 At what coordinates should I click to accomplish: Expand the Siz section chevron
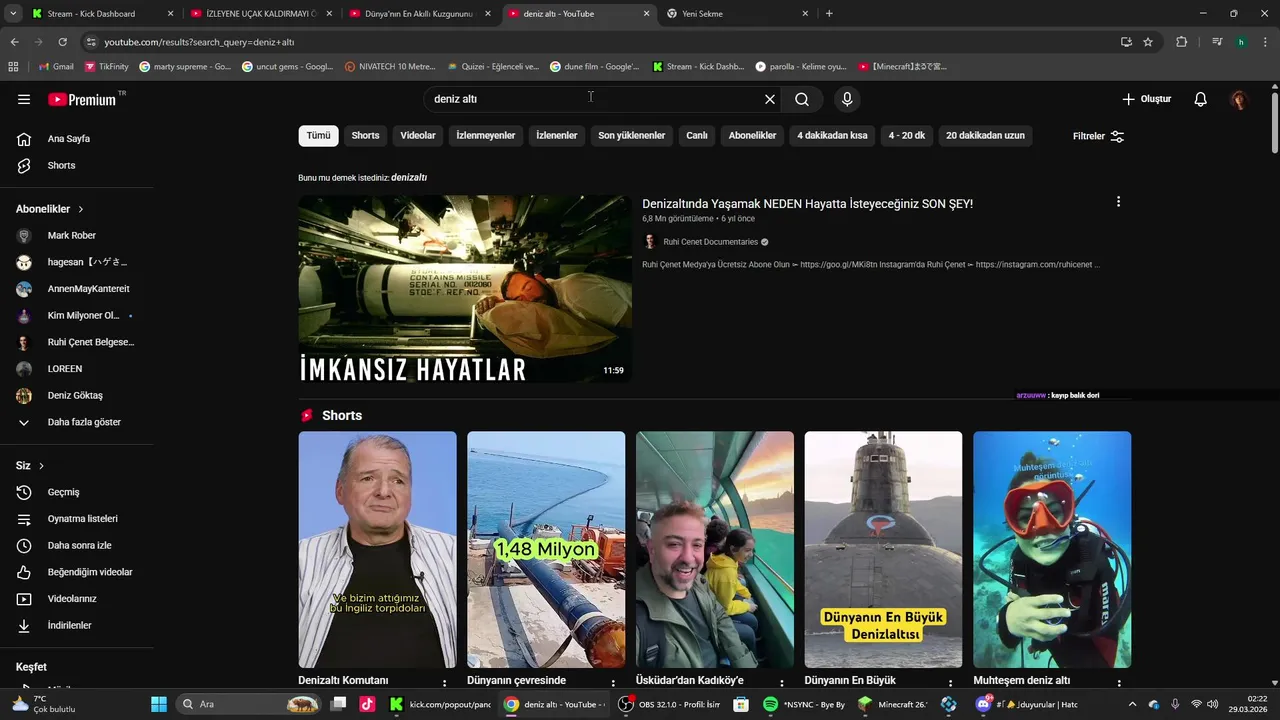pos(41,466)
